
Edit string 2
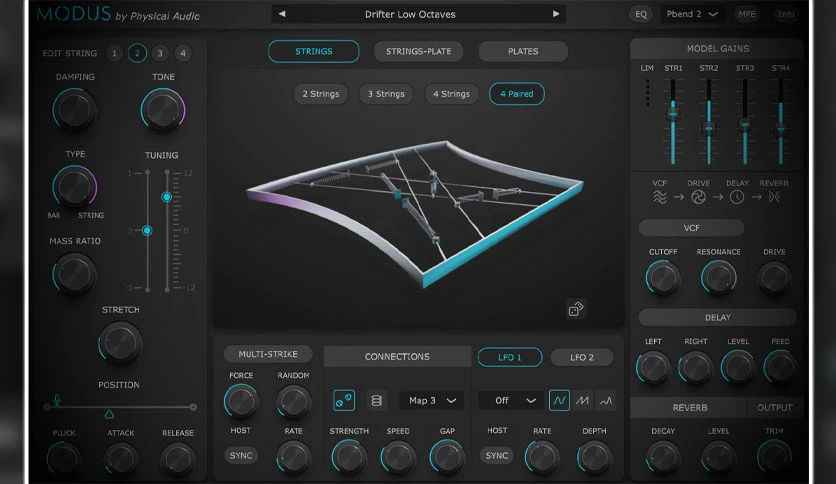click(x=137, y=53)
